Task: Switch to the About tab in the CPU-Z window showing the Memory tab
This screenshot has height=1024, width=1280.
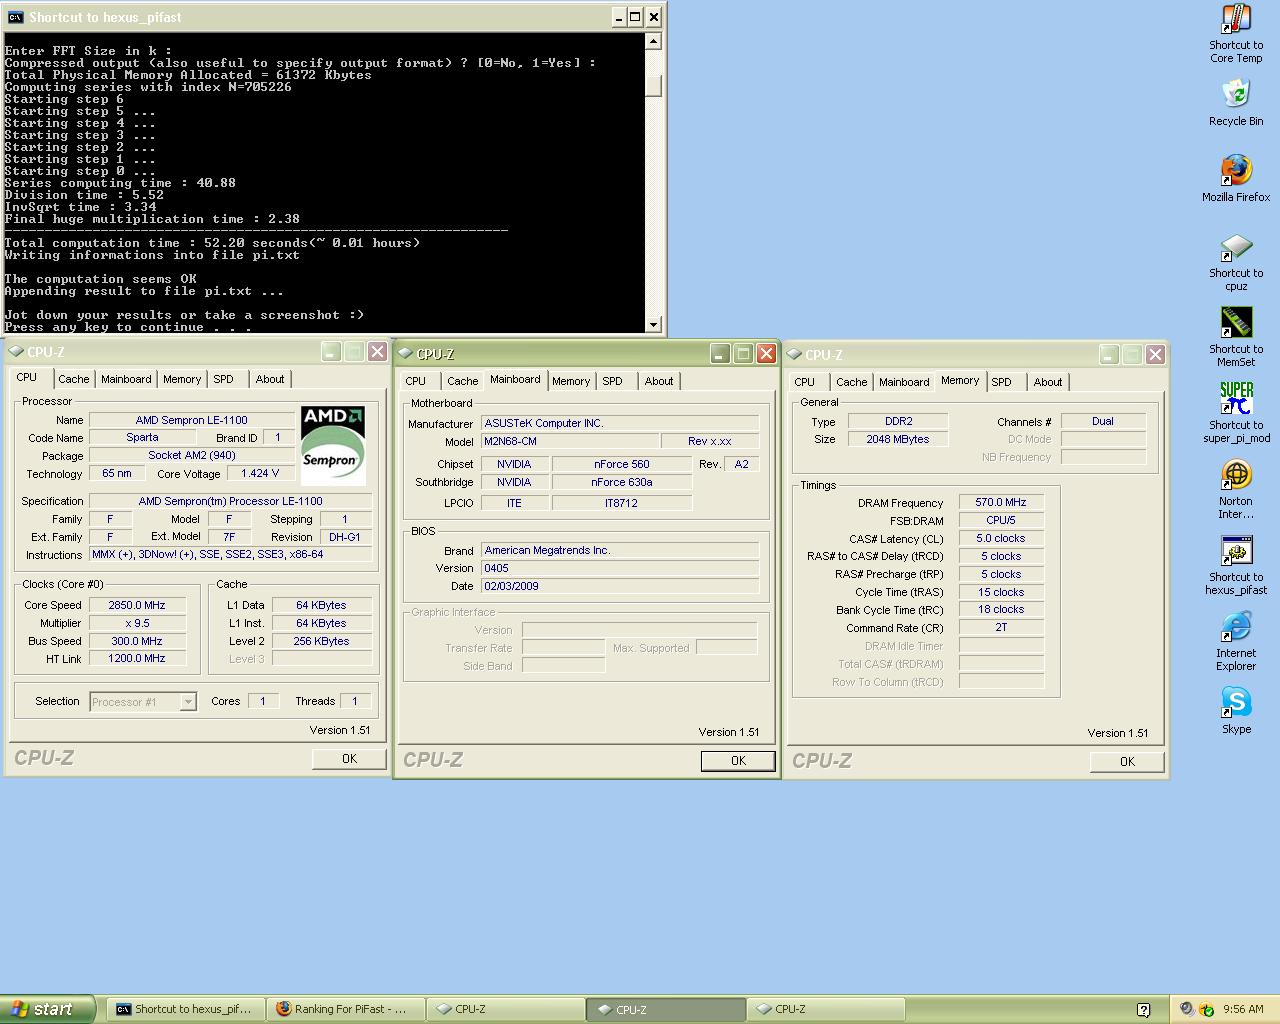Action: click(1048, 382)
